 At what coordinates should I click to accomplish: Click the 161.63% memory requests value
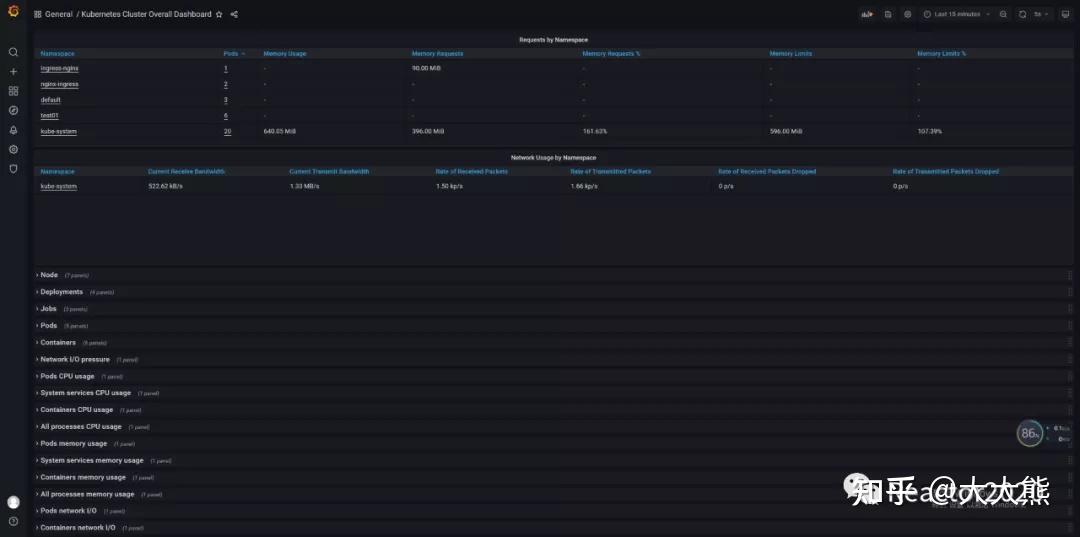(594, 131)
